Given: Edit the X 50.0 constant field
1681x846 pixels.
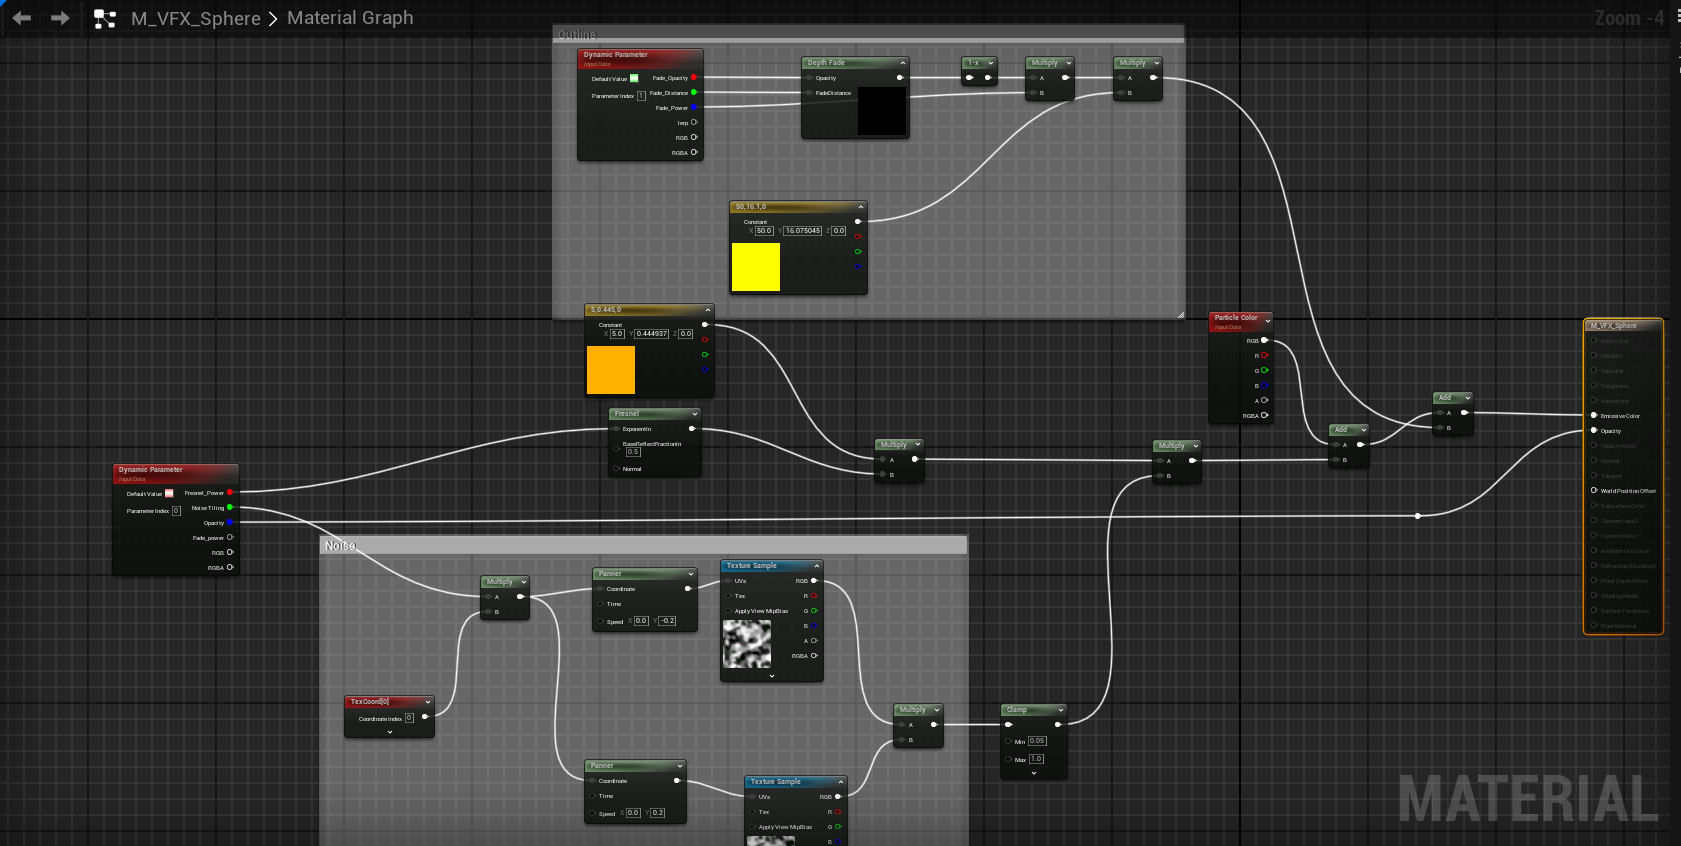Looking at the screenshot, I should 764,231.
